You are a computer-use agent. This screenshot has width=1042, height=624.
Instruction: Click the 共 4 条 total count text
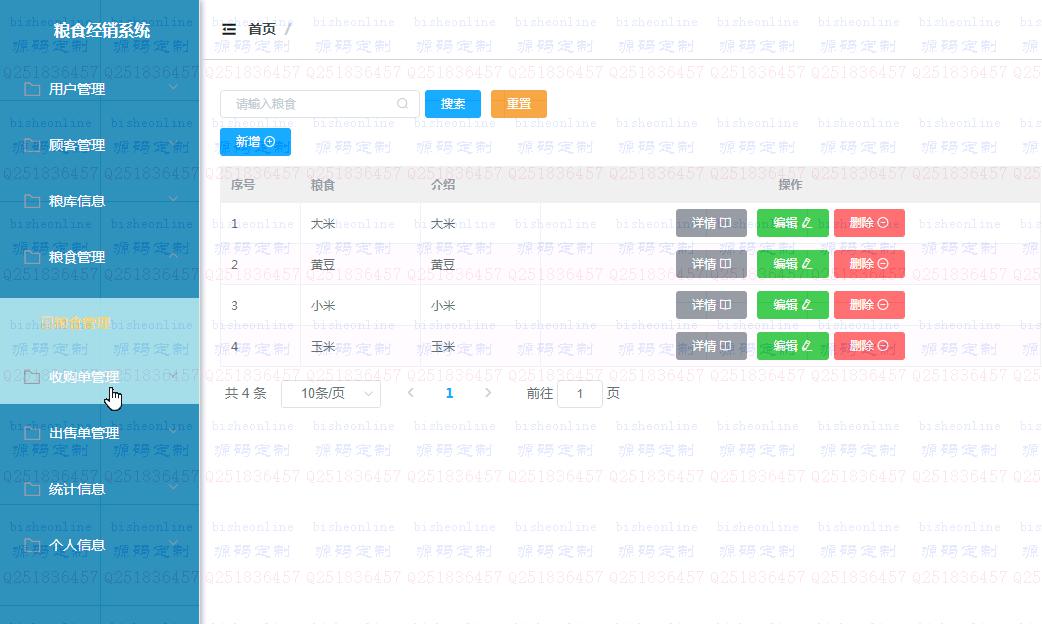pyautogui.click(x=245, y=393)
